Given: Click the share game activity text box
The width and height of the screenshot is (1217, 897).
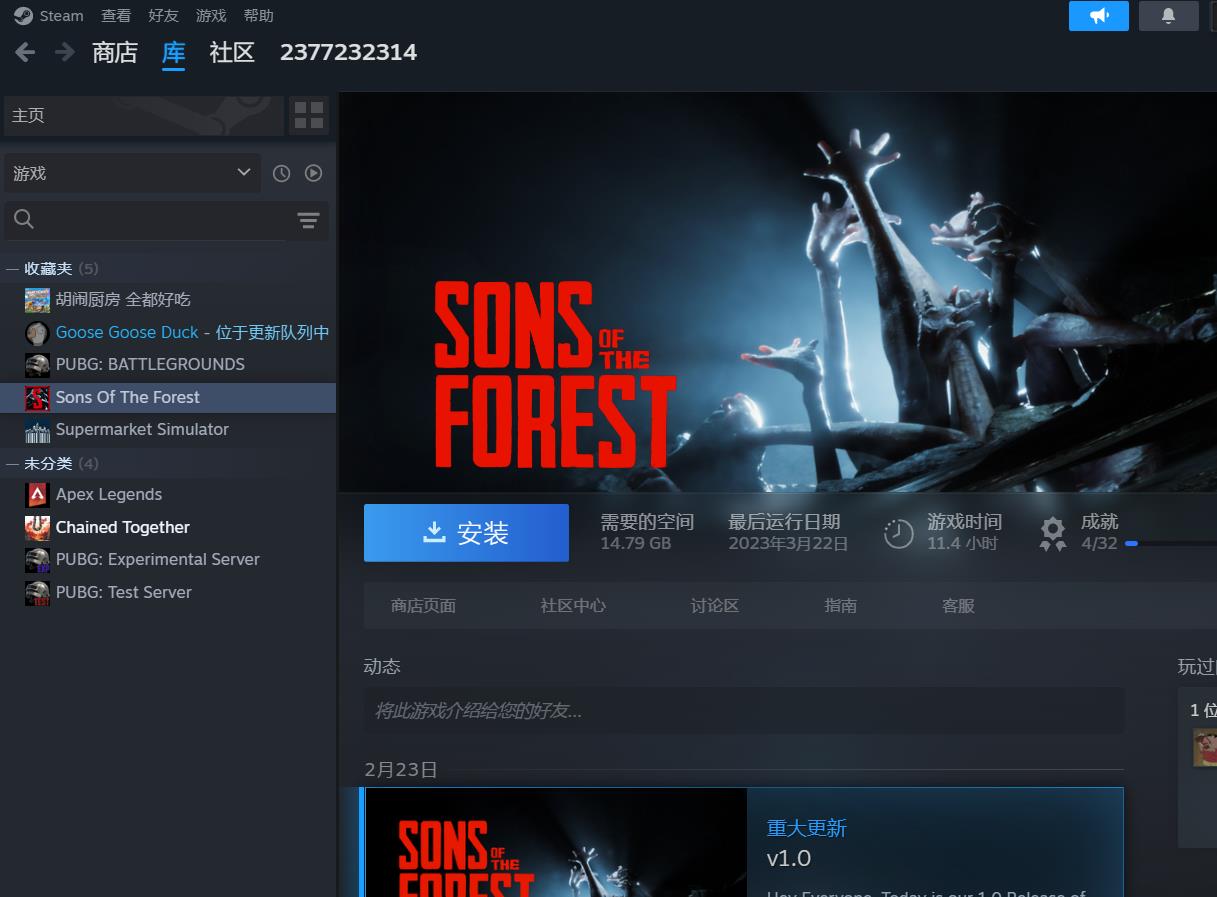Looking at the screenshot, I should click(x=744, y=711).
